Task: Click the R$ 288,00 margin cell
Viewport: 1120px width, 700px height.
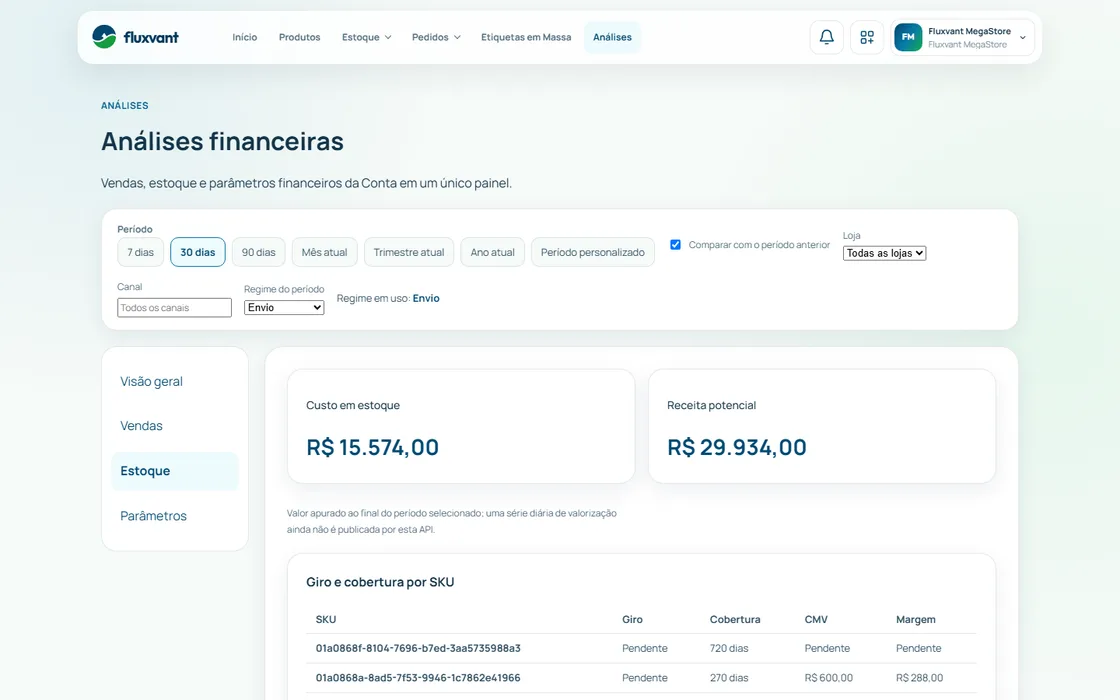Action: tap(919, 678)
